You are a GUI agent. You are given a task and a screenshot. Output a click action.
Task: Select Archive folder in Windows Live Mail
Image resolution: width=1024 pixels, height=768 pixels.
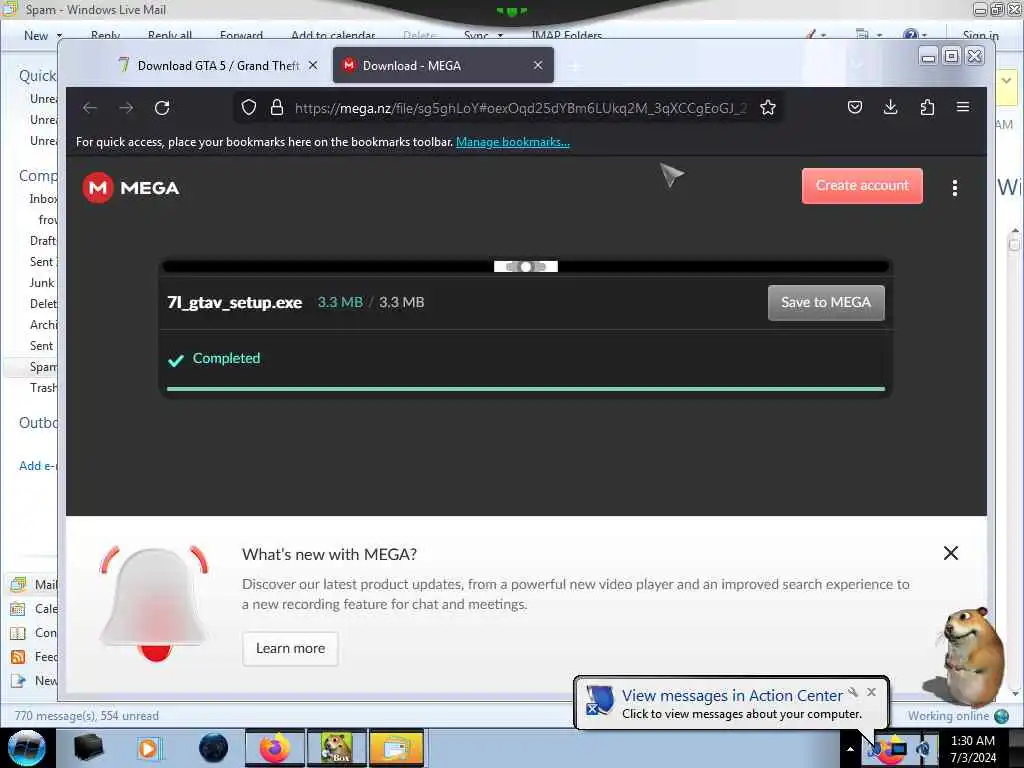43,325
